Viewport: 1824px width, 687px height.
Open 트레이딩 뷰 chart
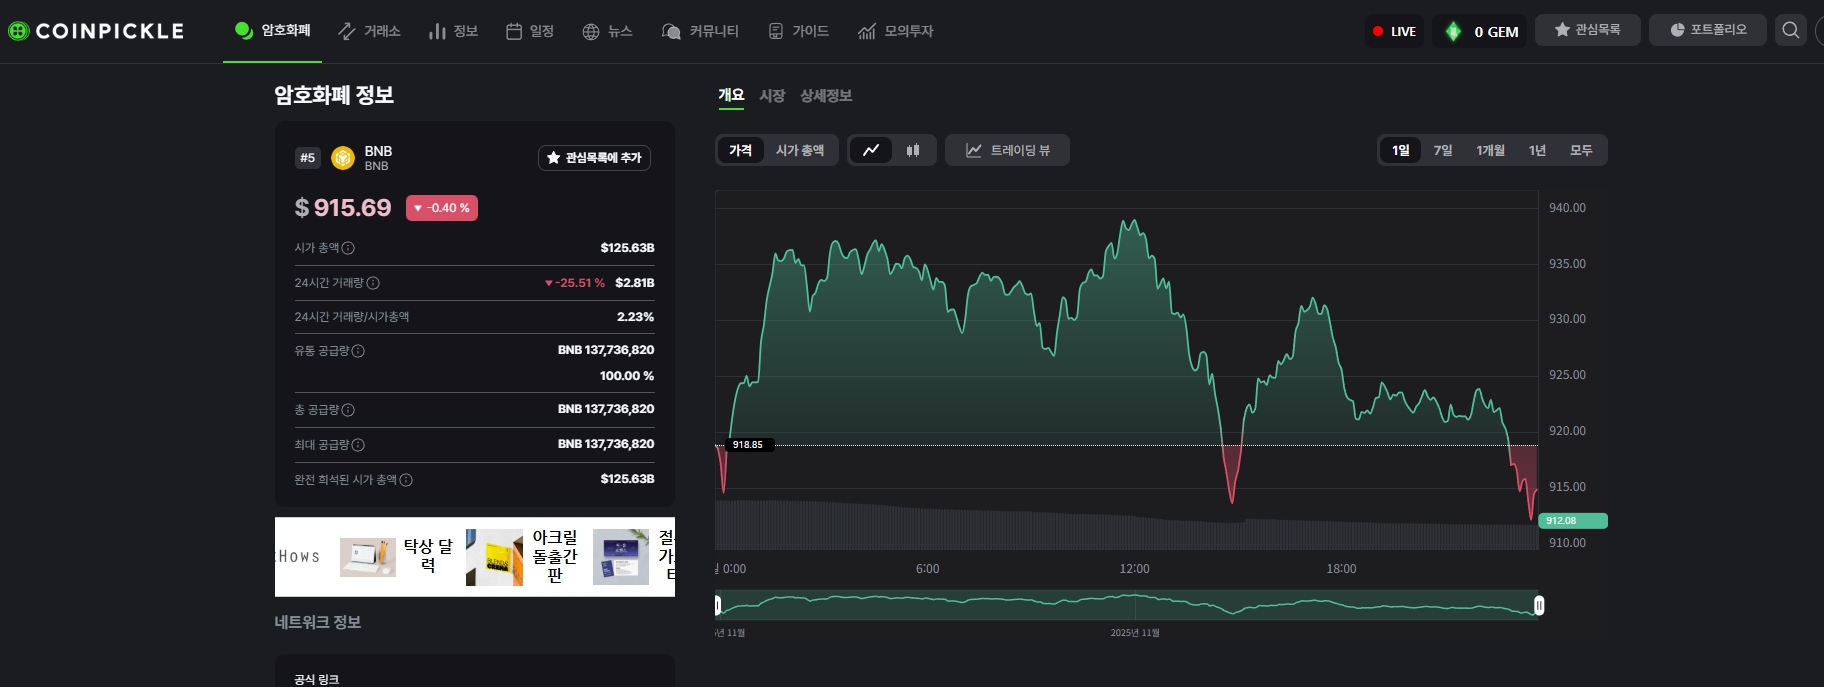pos(1007,150)
